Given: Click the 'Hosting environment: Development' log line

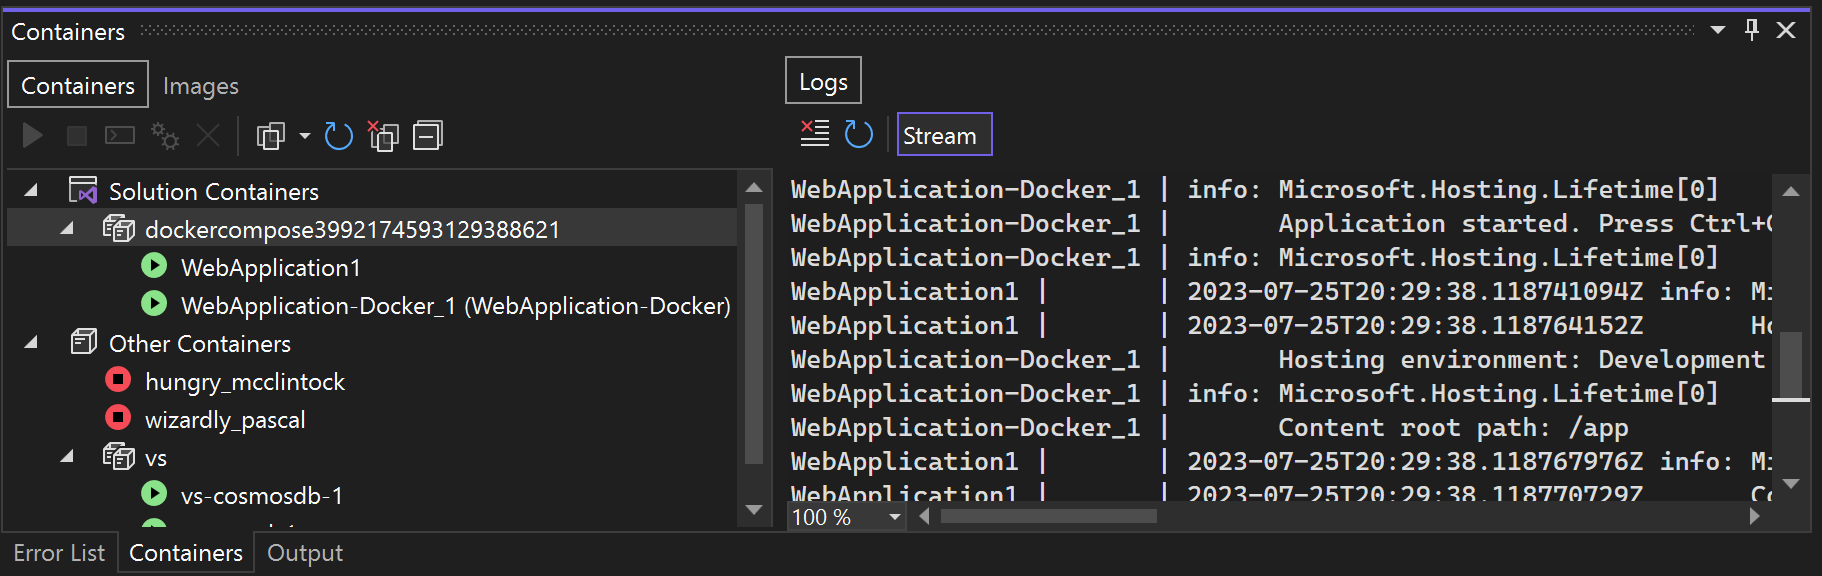Looking at the screenshot, I should point(1521,360).
